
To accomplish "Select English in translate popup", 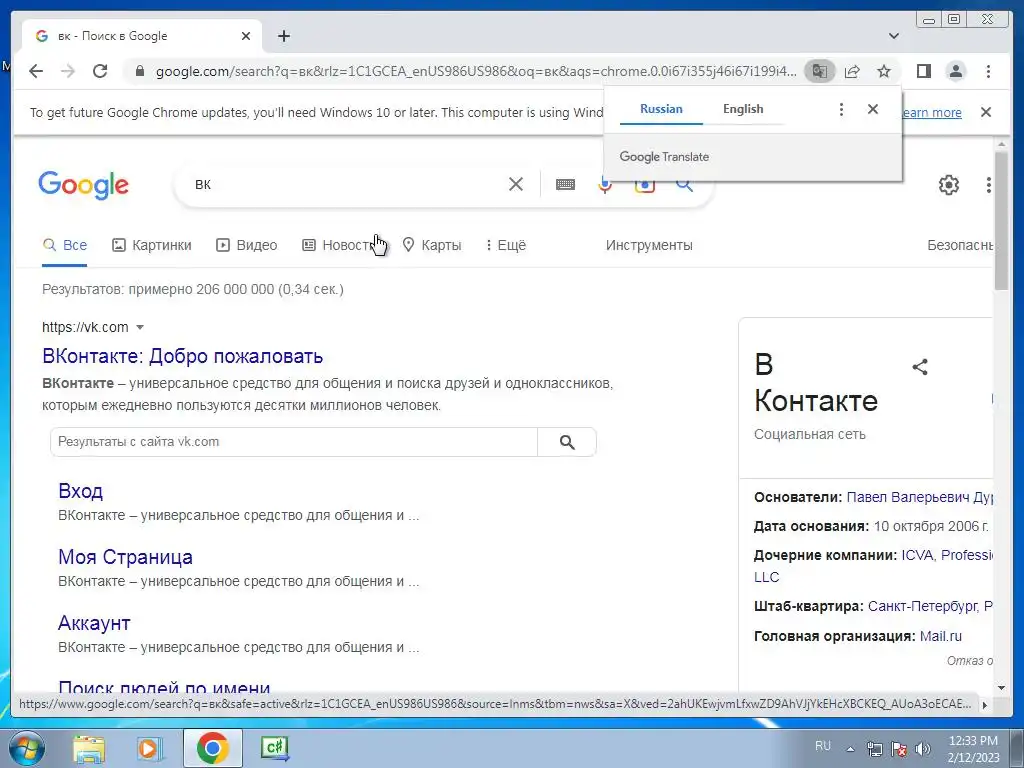I will point(743,109).
